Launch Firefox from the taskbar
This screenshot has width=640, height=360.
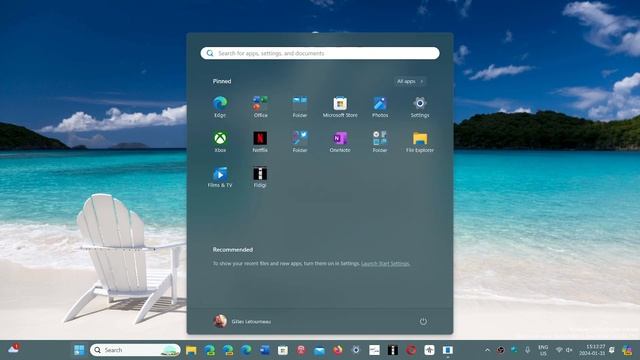338,350
